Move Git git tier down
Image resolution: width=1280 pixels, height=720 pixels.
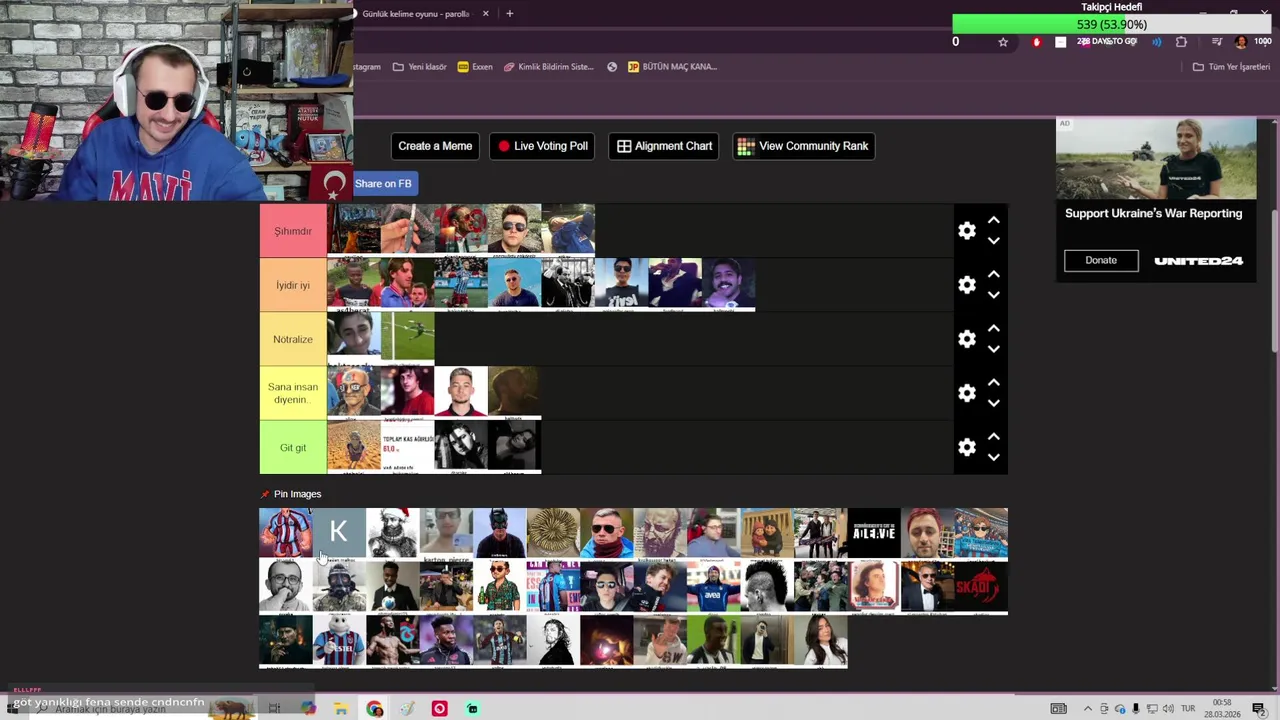click(x=993, y=457)
